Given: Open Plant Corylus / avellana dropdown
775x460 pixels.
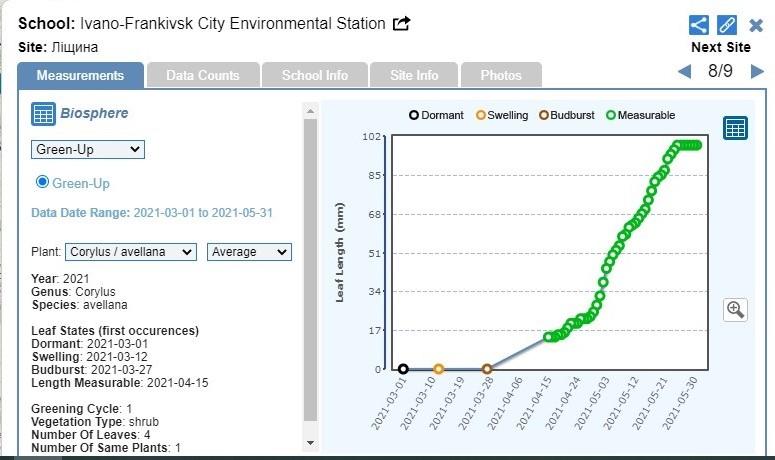Looking at the screenshot, I should click(x=130, y=252).
